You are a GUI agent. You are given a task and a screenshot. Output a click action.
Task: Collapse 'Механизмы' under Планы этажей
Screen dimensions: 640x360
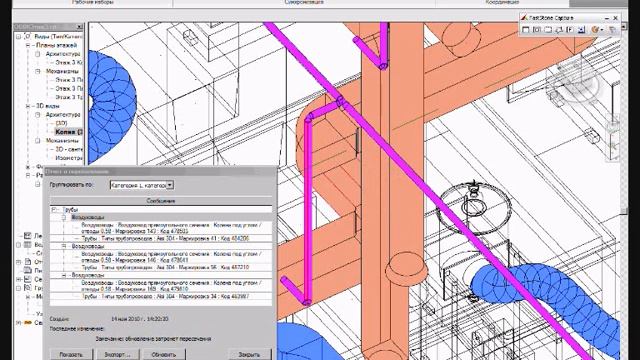coord(38,71)
